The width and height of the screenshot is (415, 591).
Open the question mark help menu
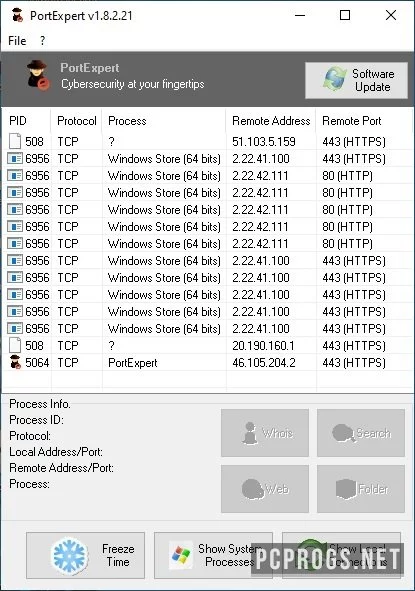click(43, 41)
